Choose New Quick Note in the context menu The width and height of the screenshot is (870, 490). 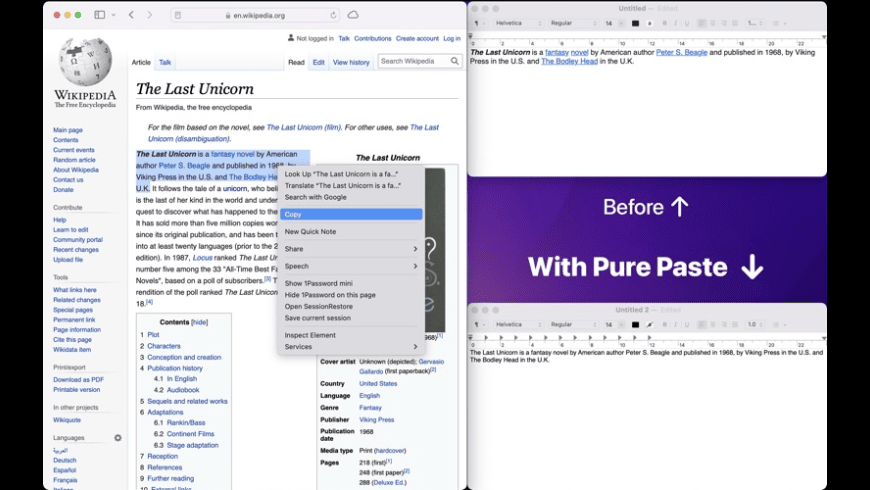351,231
